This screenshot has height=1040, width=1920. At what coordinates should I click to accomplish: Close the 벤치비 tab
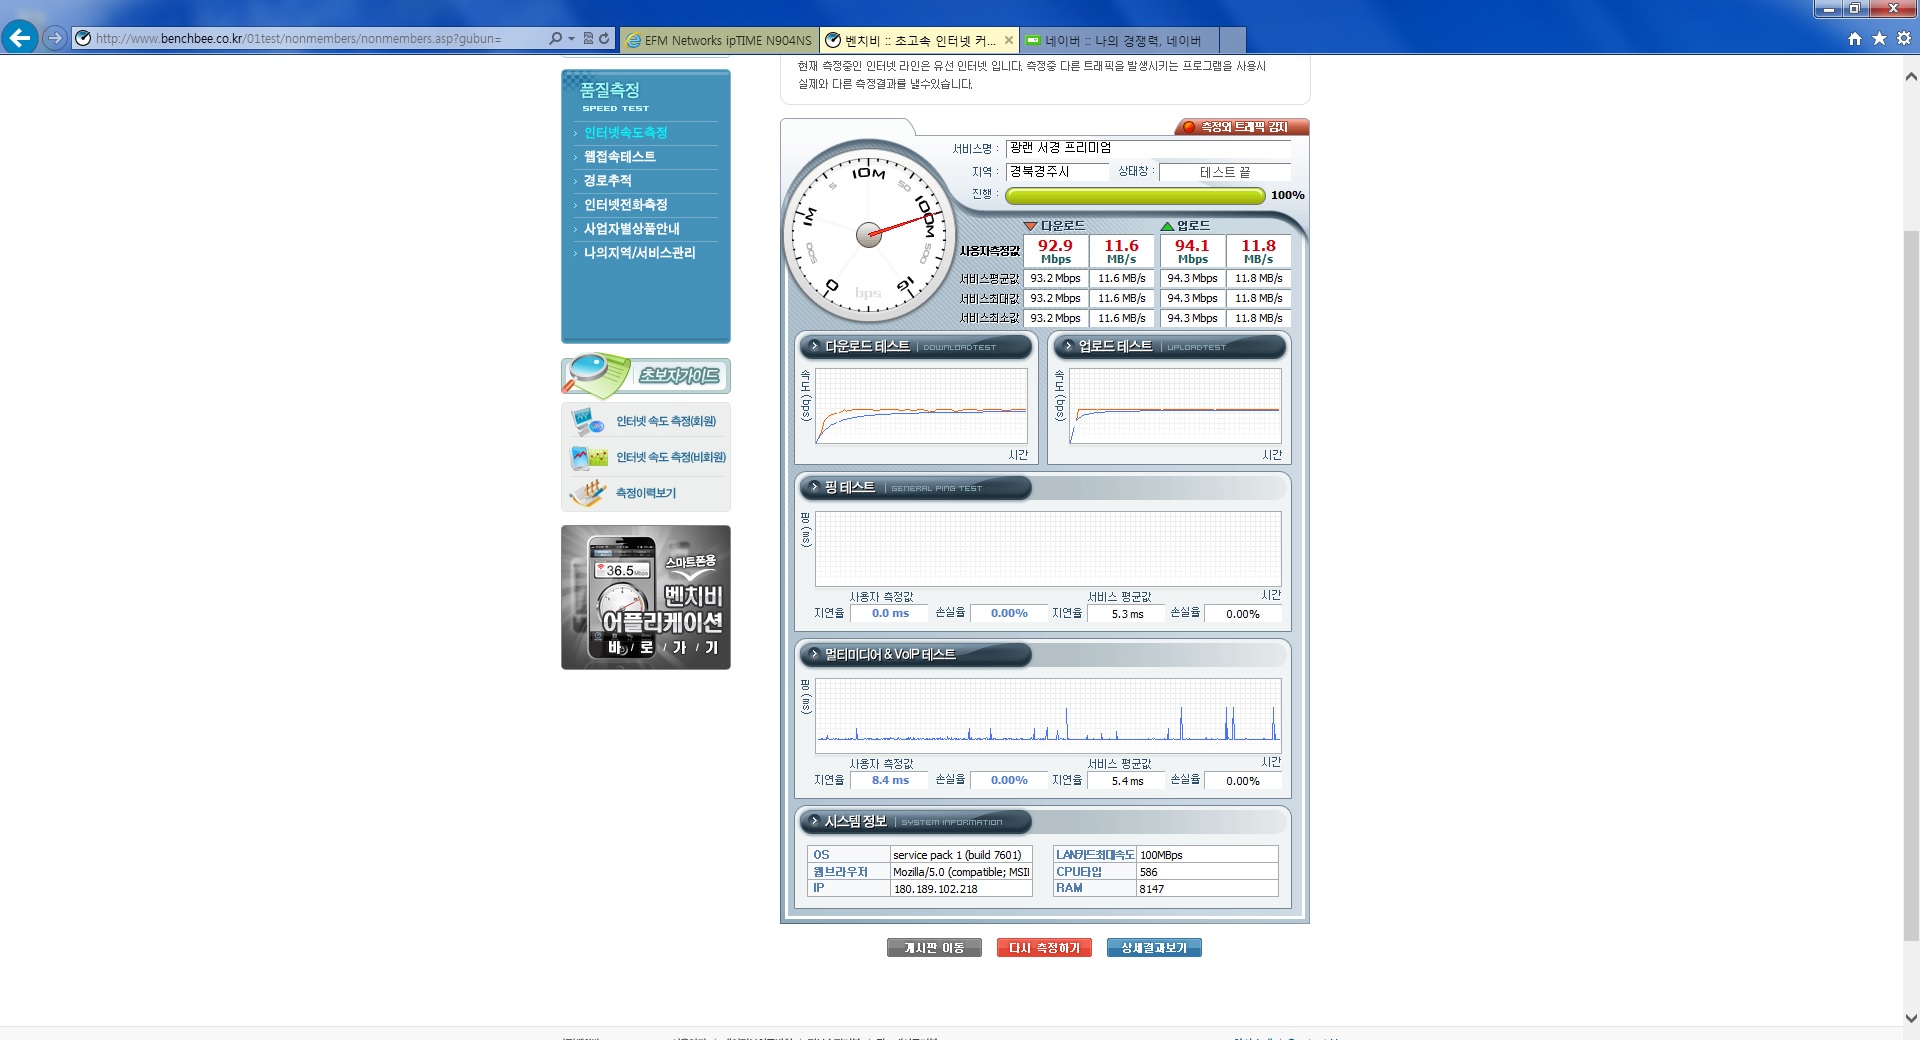[1008, 40]
